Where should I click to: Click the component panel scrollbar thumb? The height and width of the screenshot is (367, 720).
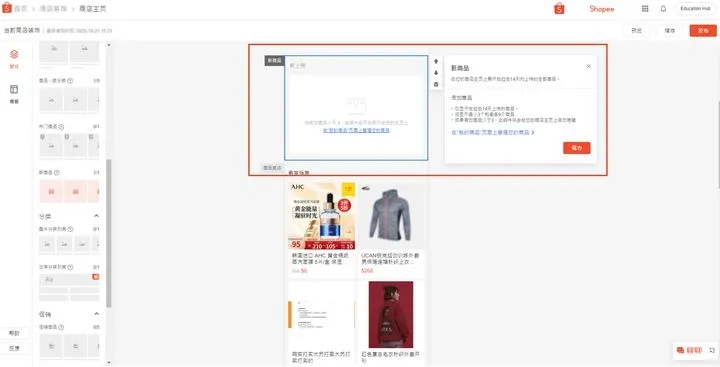tap(109, 233)
